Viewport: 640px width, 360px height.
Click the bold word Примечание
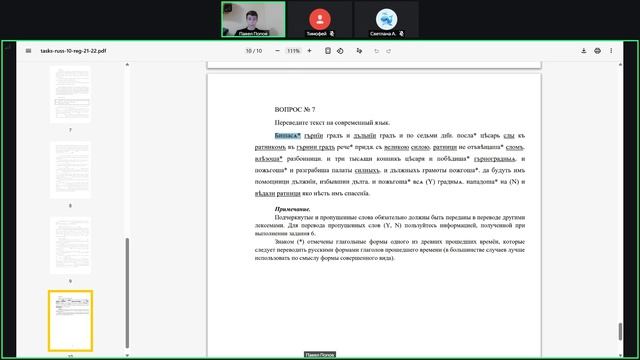tap(292, 209)
